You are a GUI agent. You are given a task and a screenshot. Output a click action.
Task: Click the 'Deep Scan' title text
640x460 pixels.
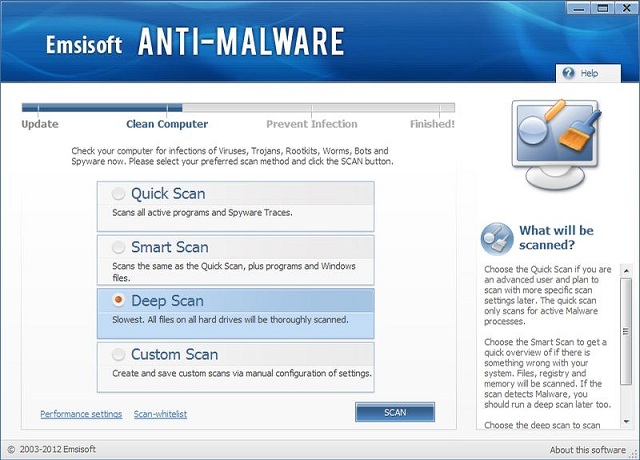click(x=167, y=301)
